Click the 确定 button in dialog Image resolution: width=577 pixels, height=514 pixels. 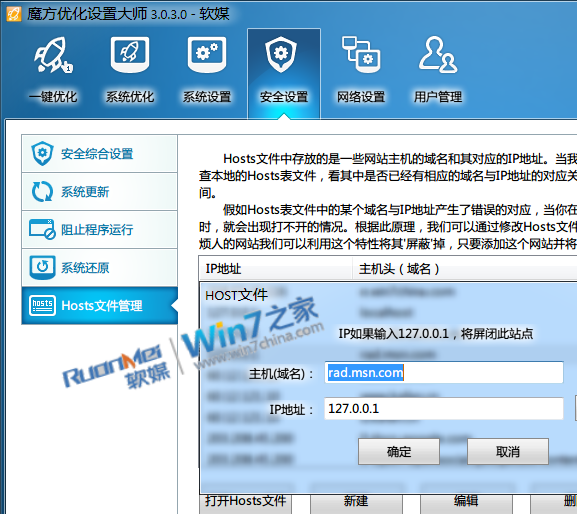coord(399,451)
